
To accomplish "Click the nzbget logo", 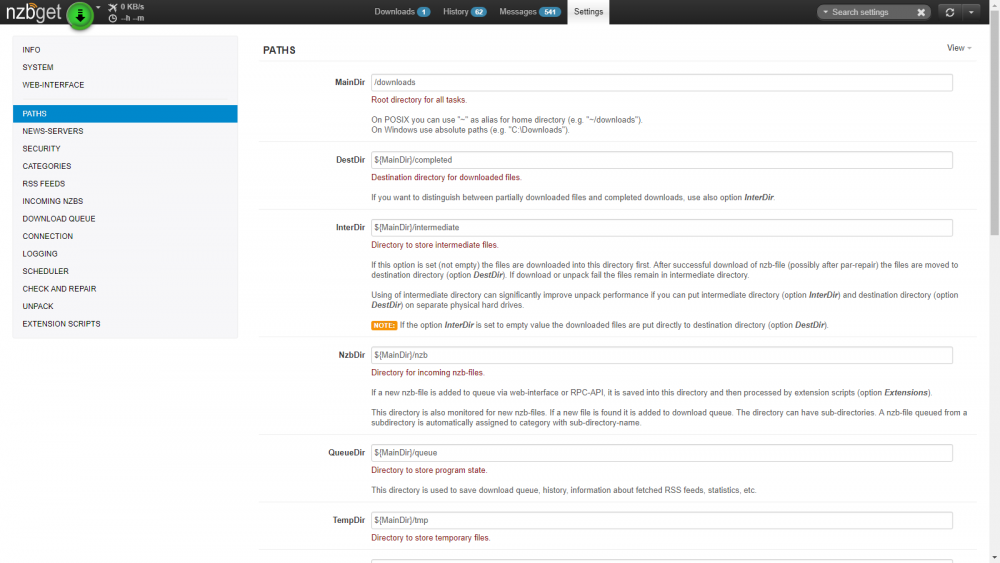I will tap(34, 12).
